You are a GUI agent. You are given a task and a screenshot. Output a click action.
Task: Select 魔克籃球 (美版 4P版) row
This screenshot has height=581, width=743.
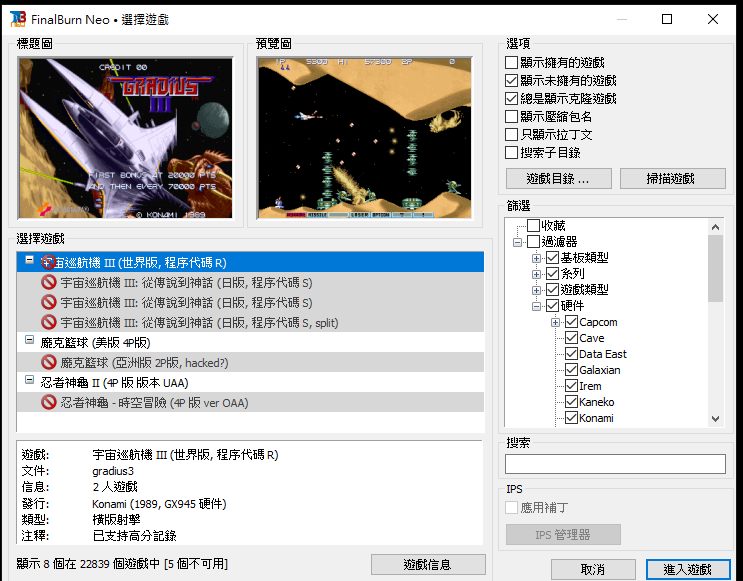(x=250, y=342)
